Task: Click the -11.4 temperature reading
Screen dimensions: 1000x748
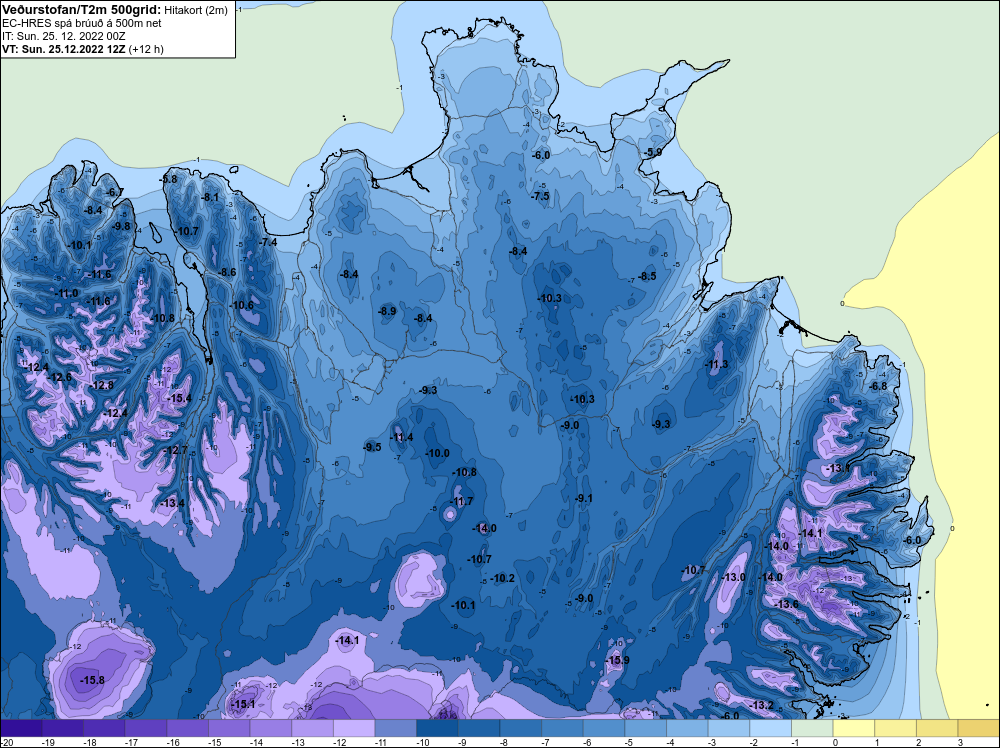Action: click(401, 437)
